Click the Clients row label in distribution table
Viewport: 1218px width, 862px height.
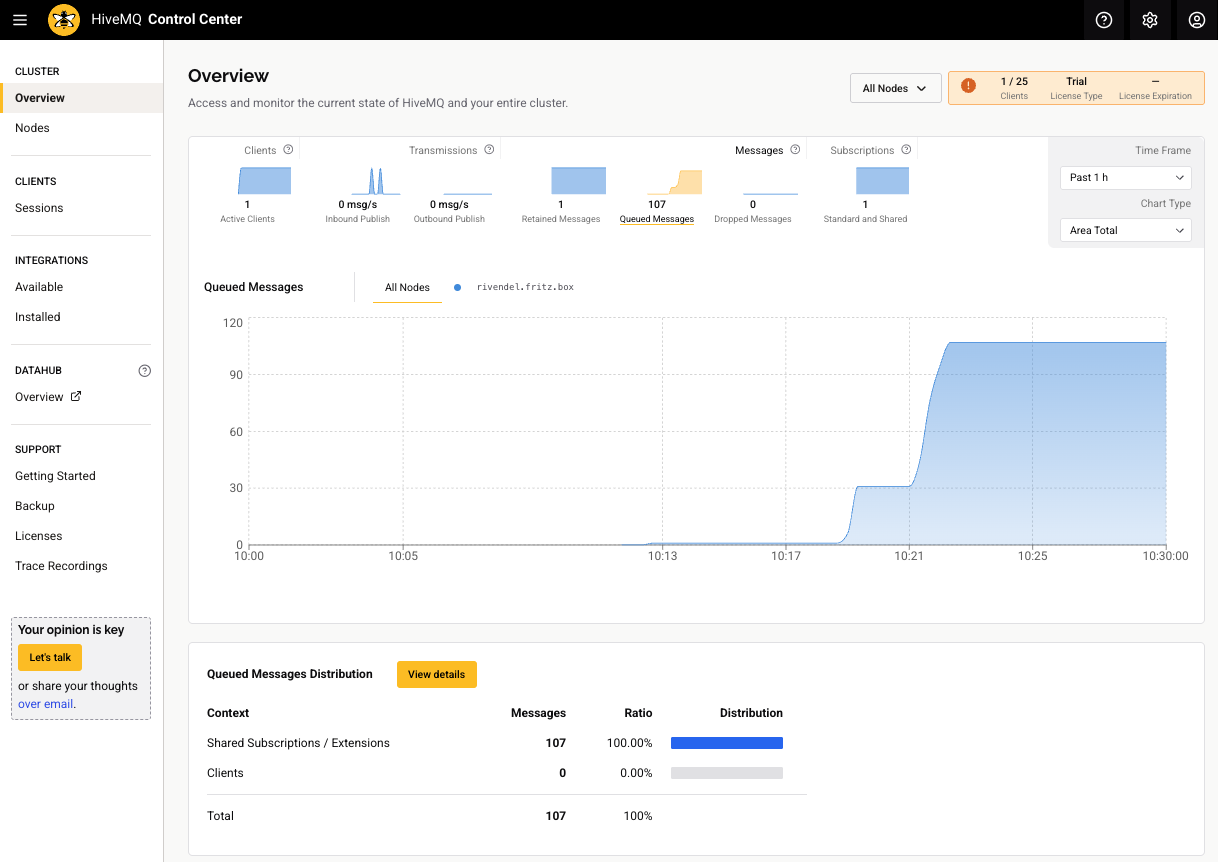pyautogui.click(x=225, y=773)
